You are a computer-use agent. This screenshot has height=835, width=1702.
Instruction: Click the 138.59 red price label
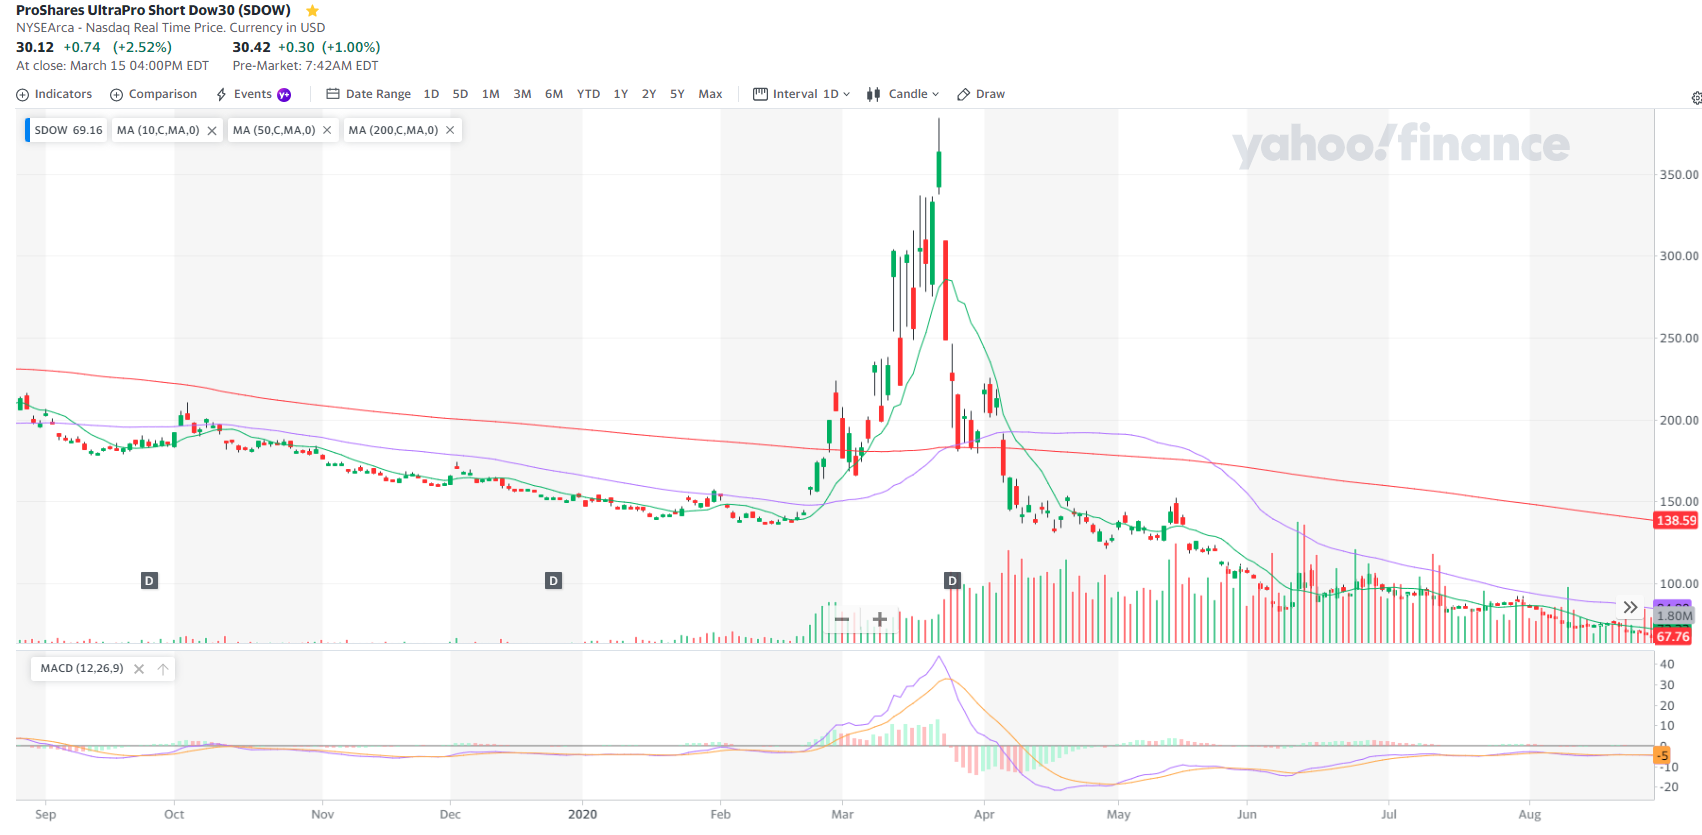1676,520
